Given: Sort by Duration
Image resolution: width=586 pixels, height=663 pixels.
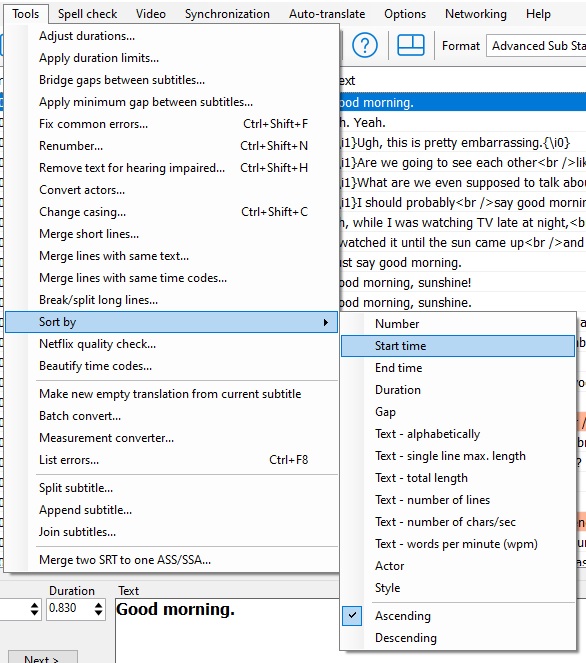Looking at the screenshot, I should tap(458, 390).
